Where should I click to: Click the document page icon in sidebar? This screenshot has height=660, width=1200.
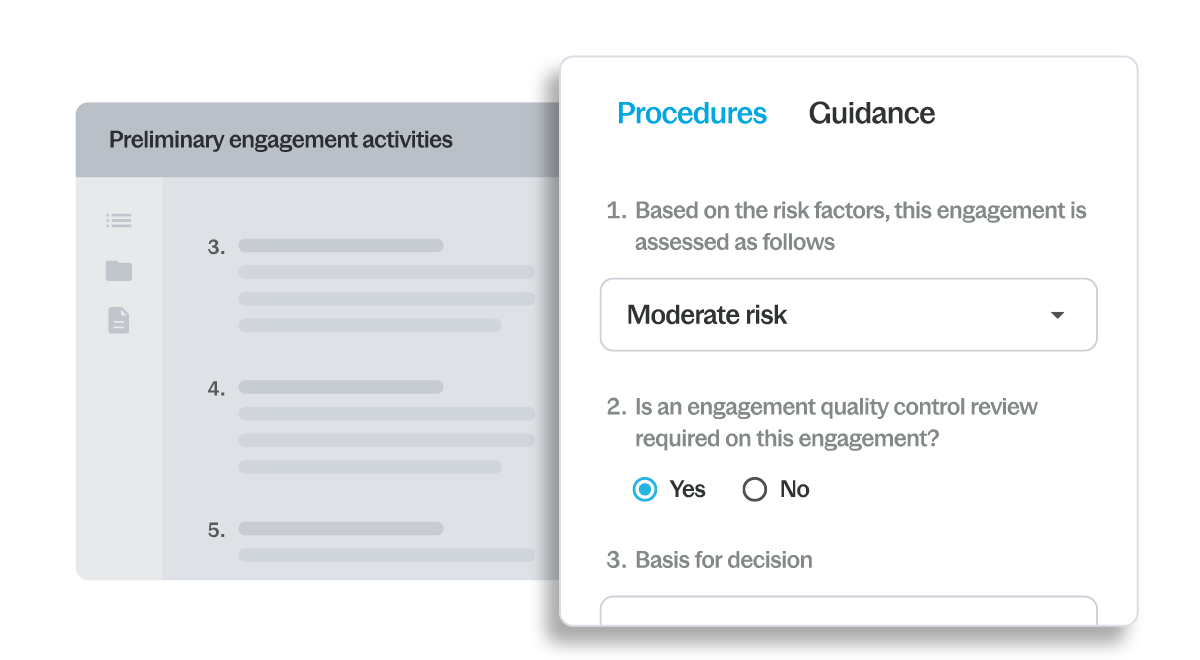pos(119,321)
